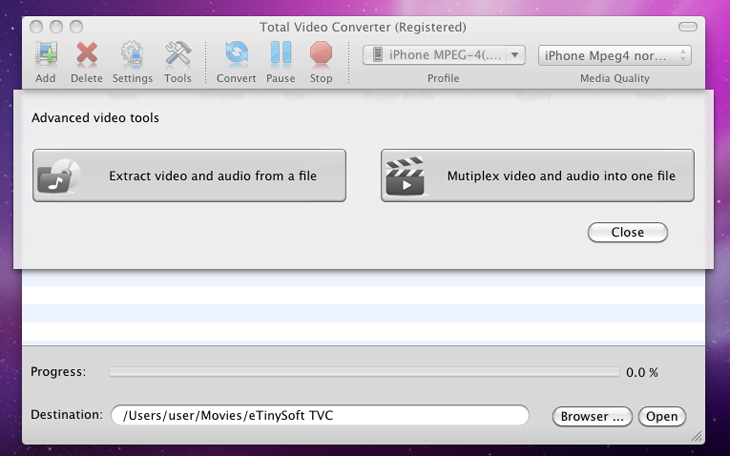Click the conversion progress bar
The height and width of the screenshot is (456, 730).
click(x=365, y=372)
